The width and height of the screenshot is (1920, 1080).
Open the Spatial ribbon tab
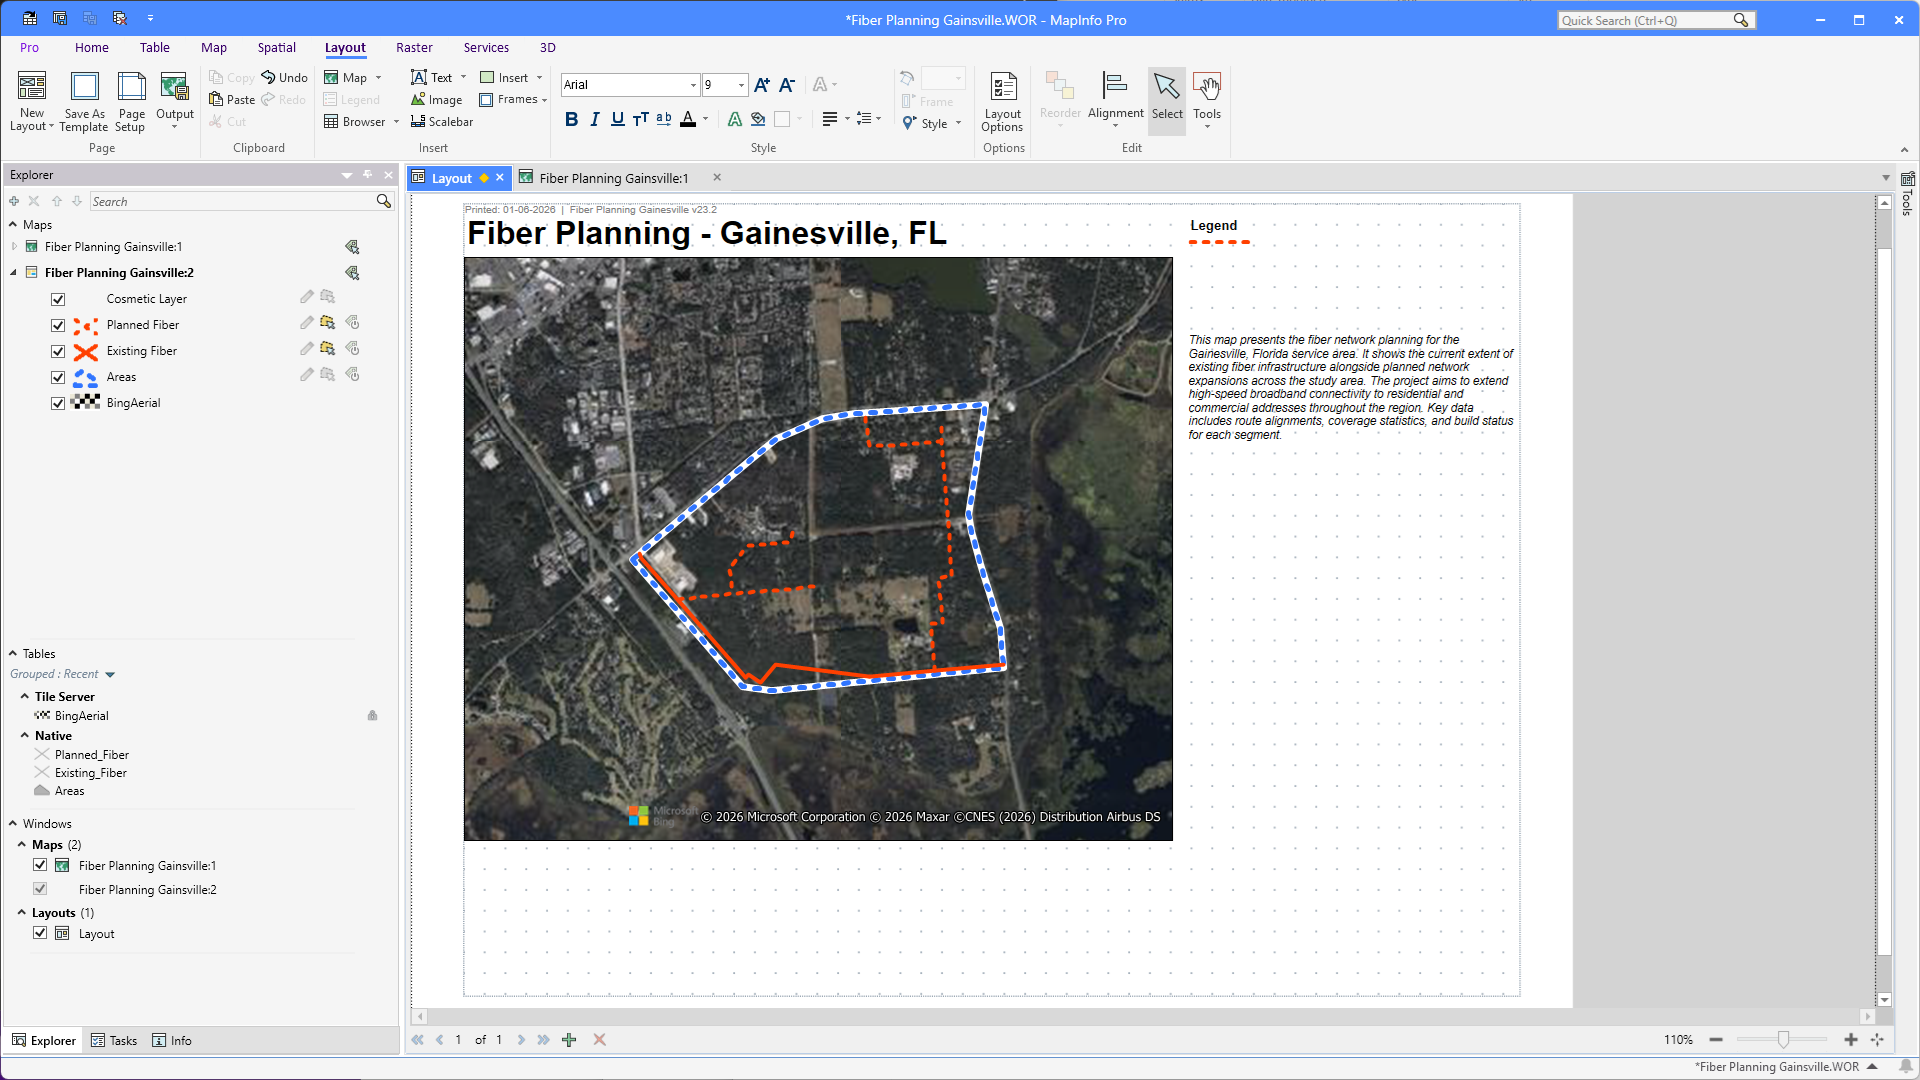(276, 47)
